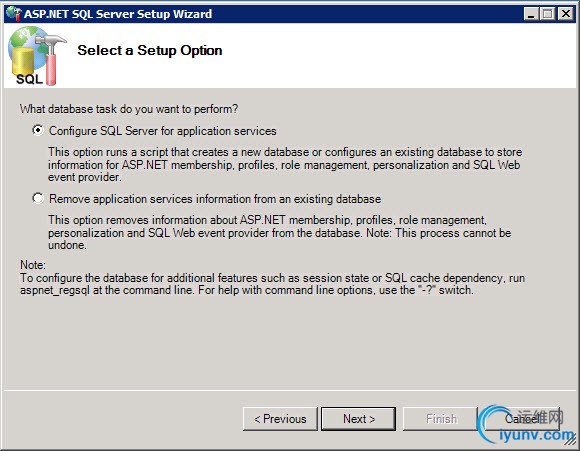Viewport: 580px width, 451px height.
Task: Cancel the setup wizard
Action: pyautogui.click(x=522, y=419)
